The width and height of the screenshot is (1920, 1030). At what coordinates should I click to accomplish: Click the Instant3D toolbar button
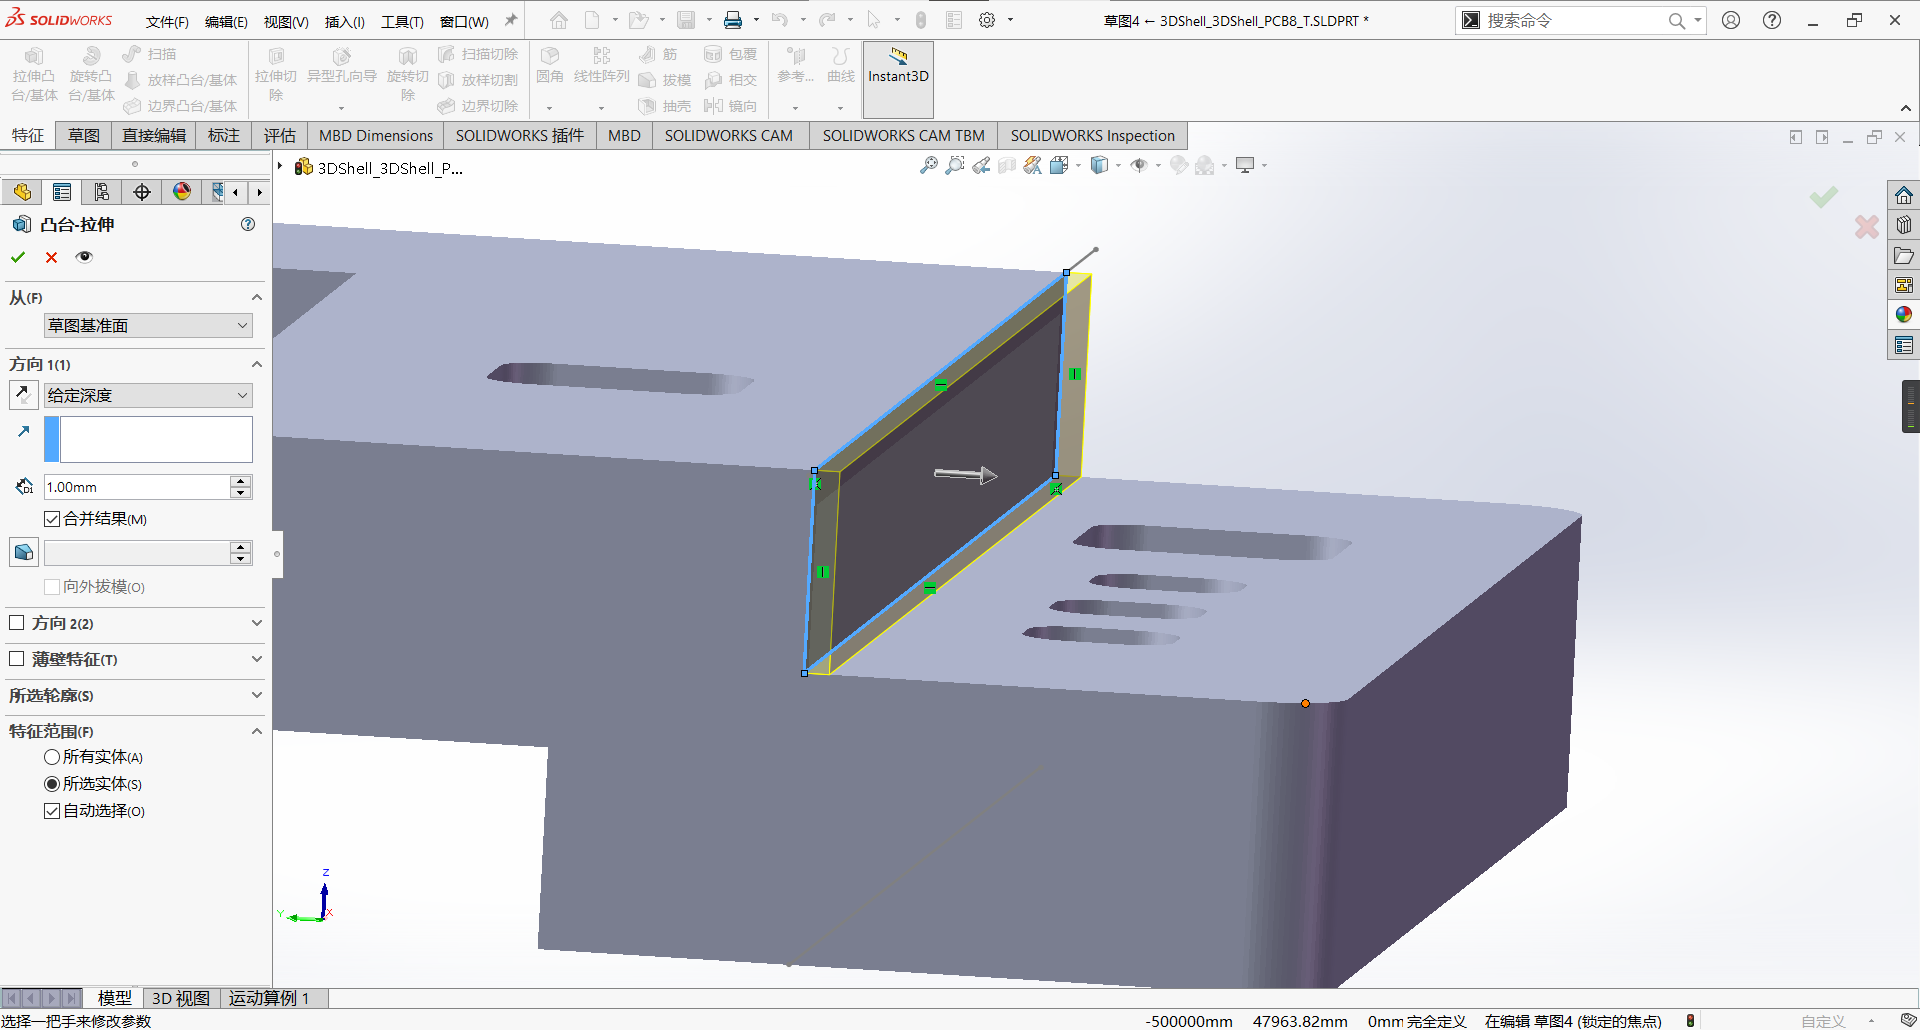[897, 68]
